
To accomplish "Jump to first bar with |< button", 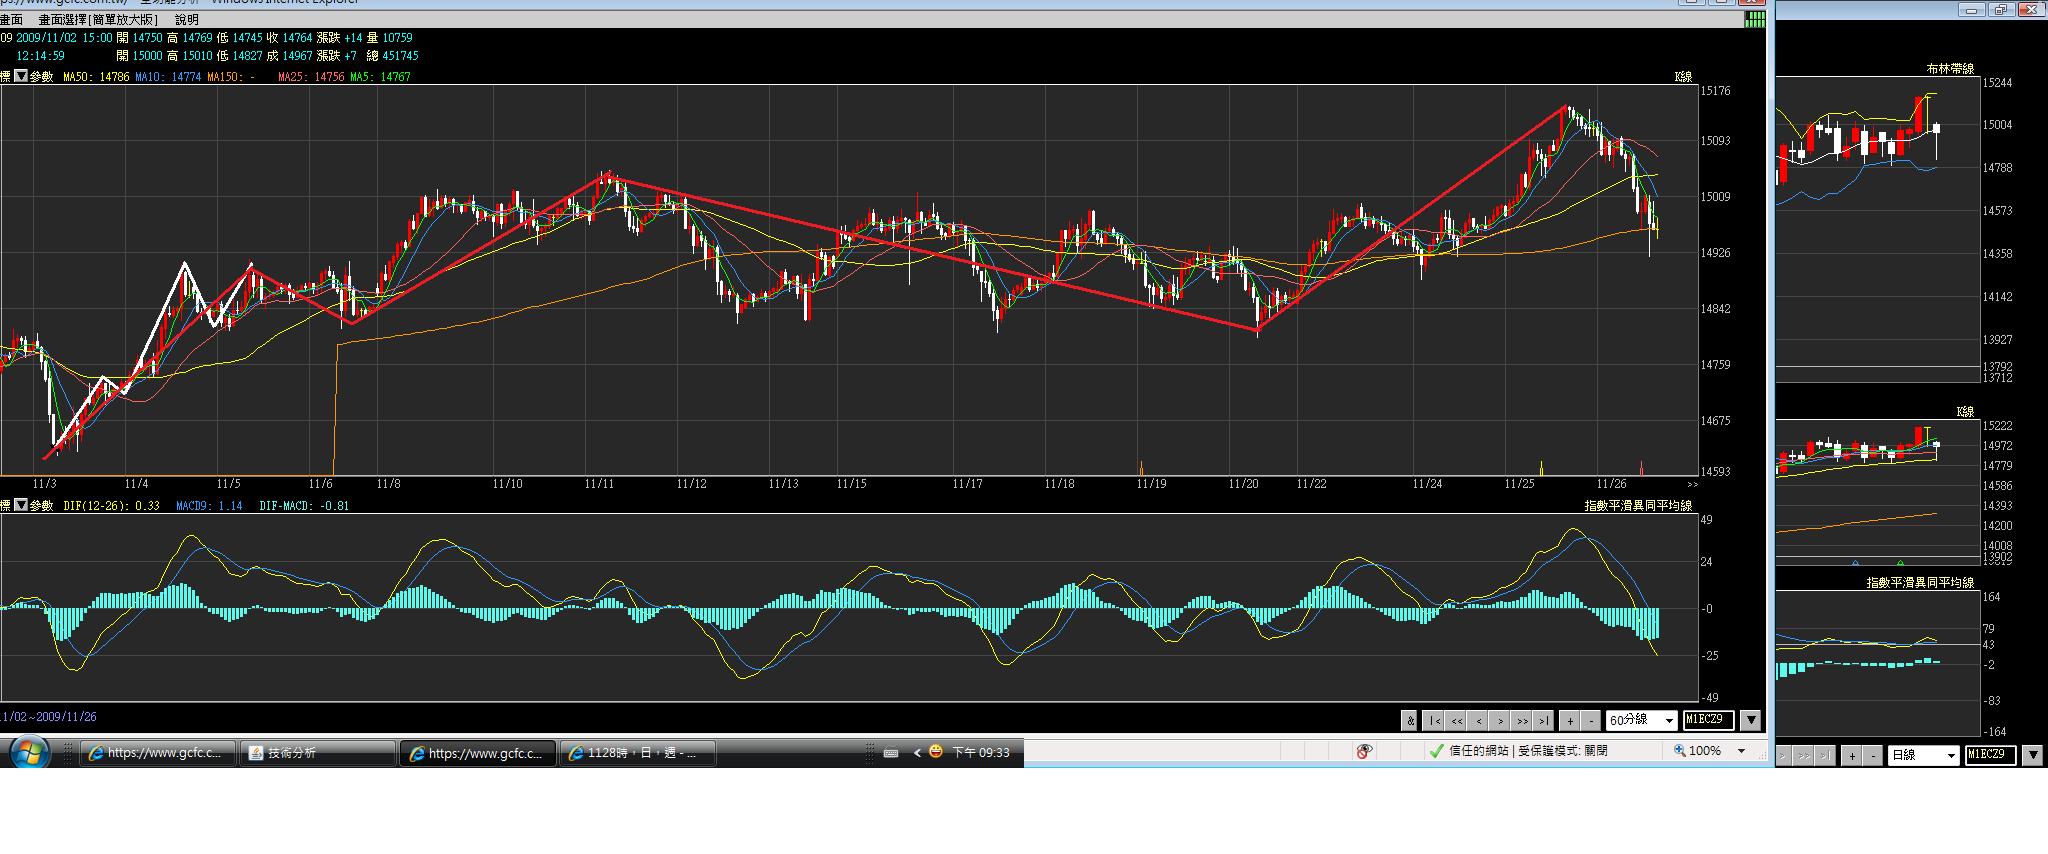I will coord(1434,720).
